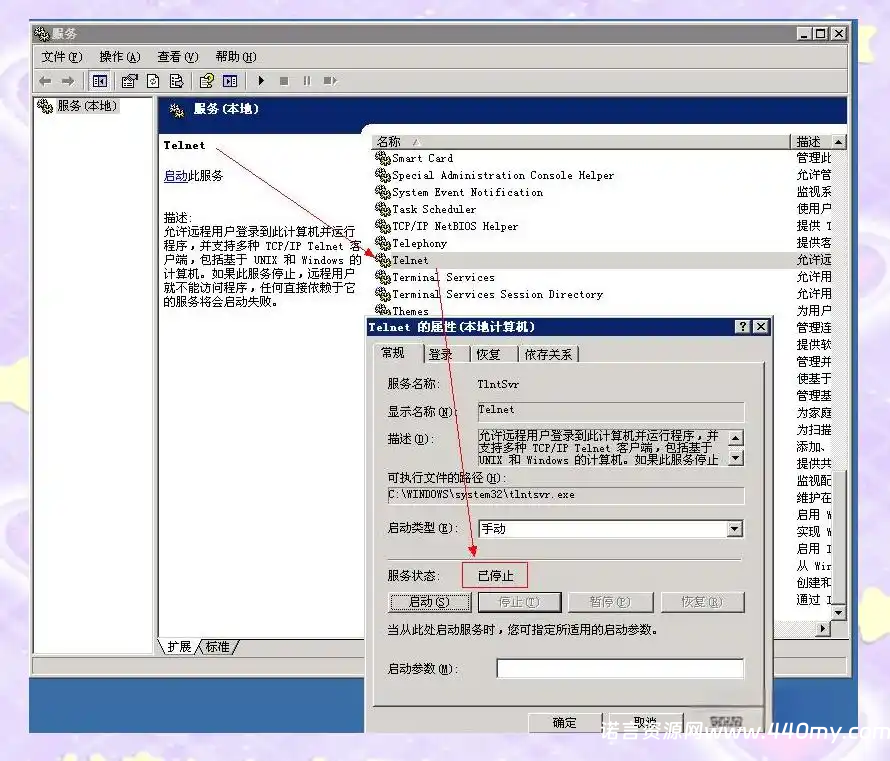This screenshot has width=890, height=761.
Task: Click the gear icon beside Terminal Services
Action: pyautogui.click(x=383, y=277)
